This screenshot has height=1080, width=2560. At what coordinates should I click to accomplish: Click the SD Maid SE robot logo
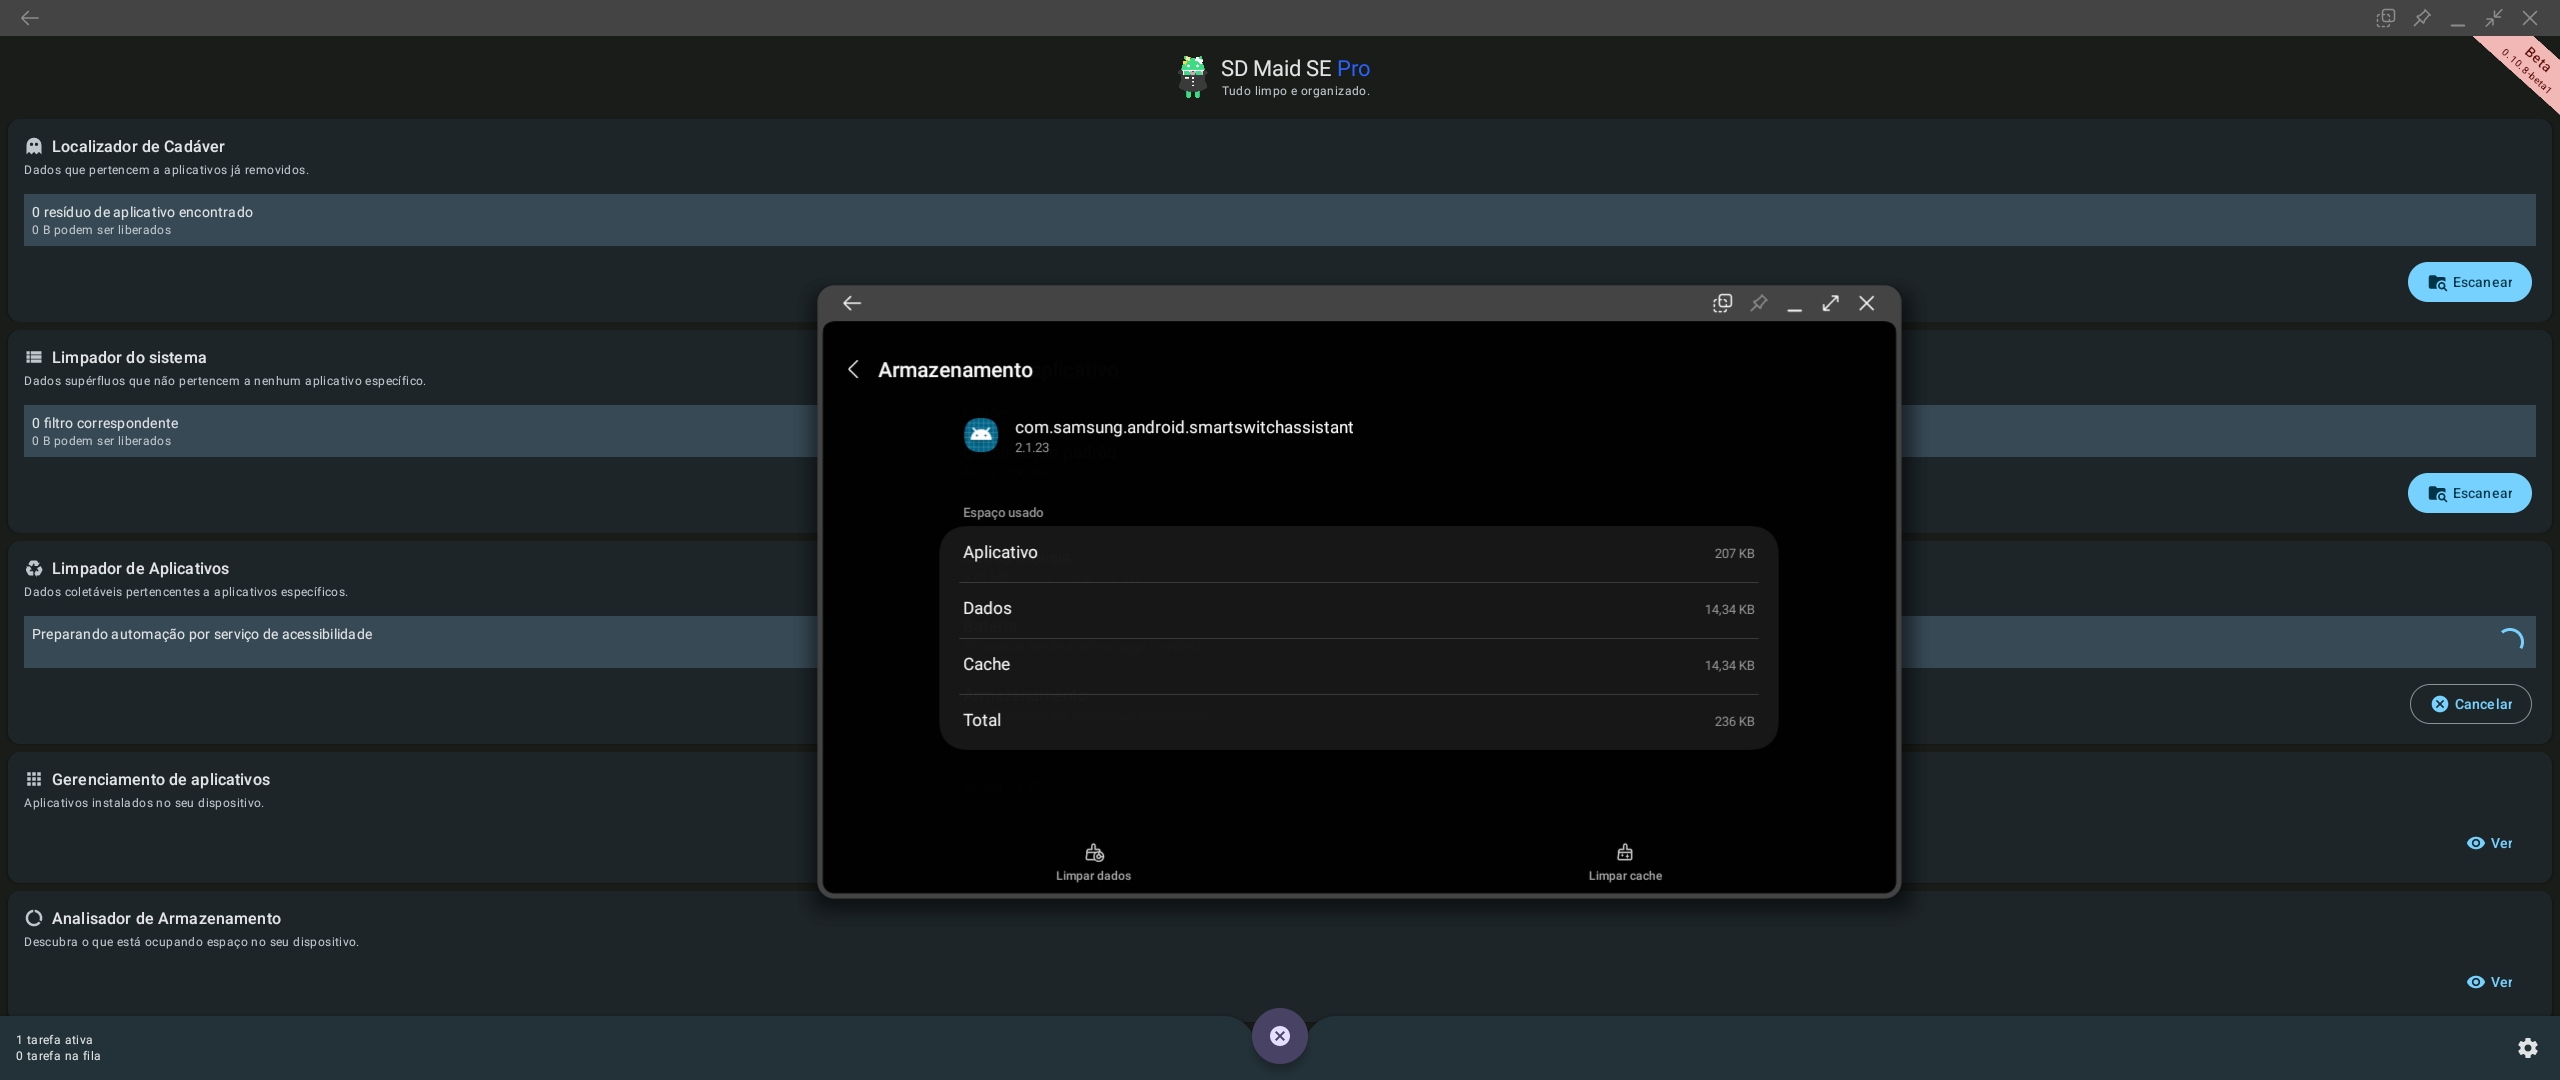tap(1192, 76)
